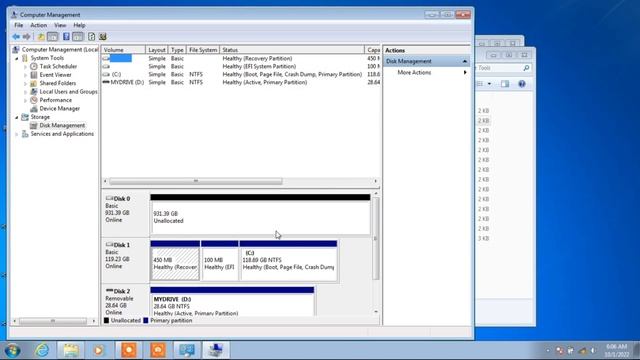
Task: Expand the Task Scheduler node
Action: 25,67
